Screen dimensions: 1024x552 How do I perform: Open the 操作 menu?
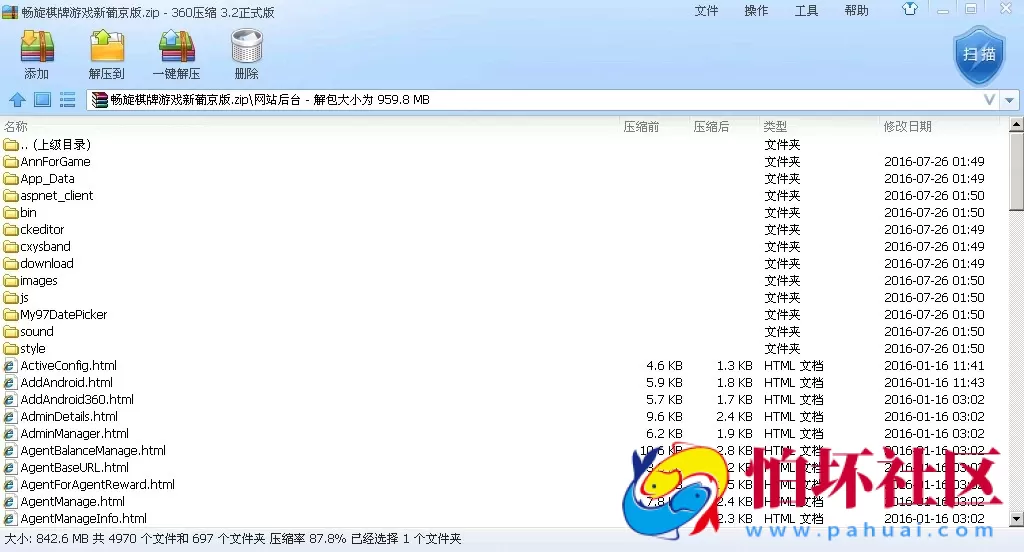coord(756,10)
